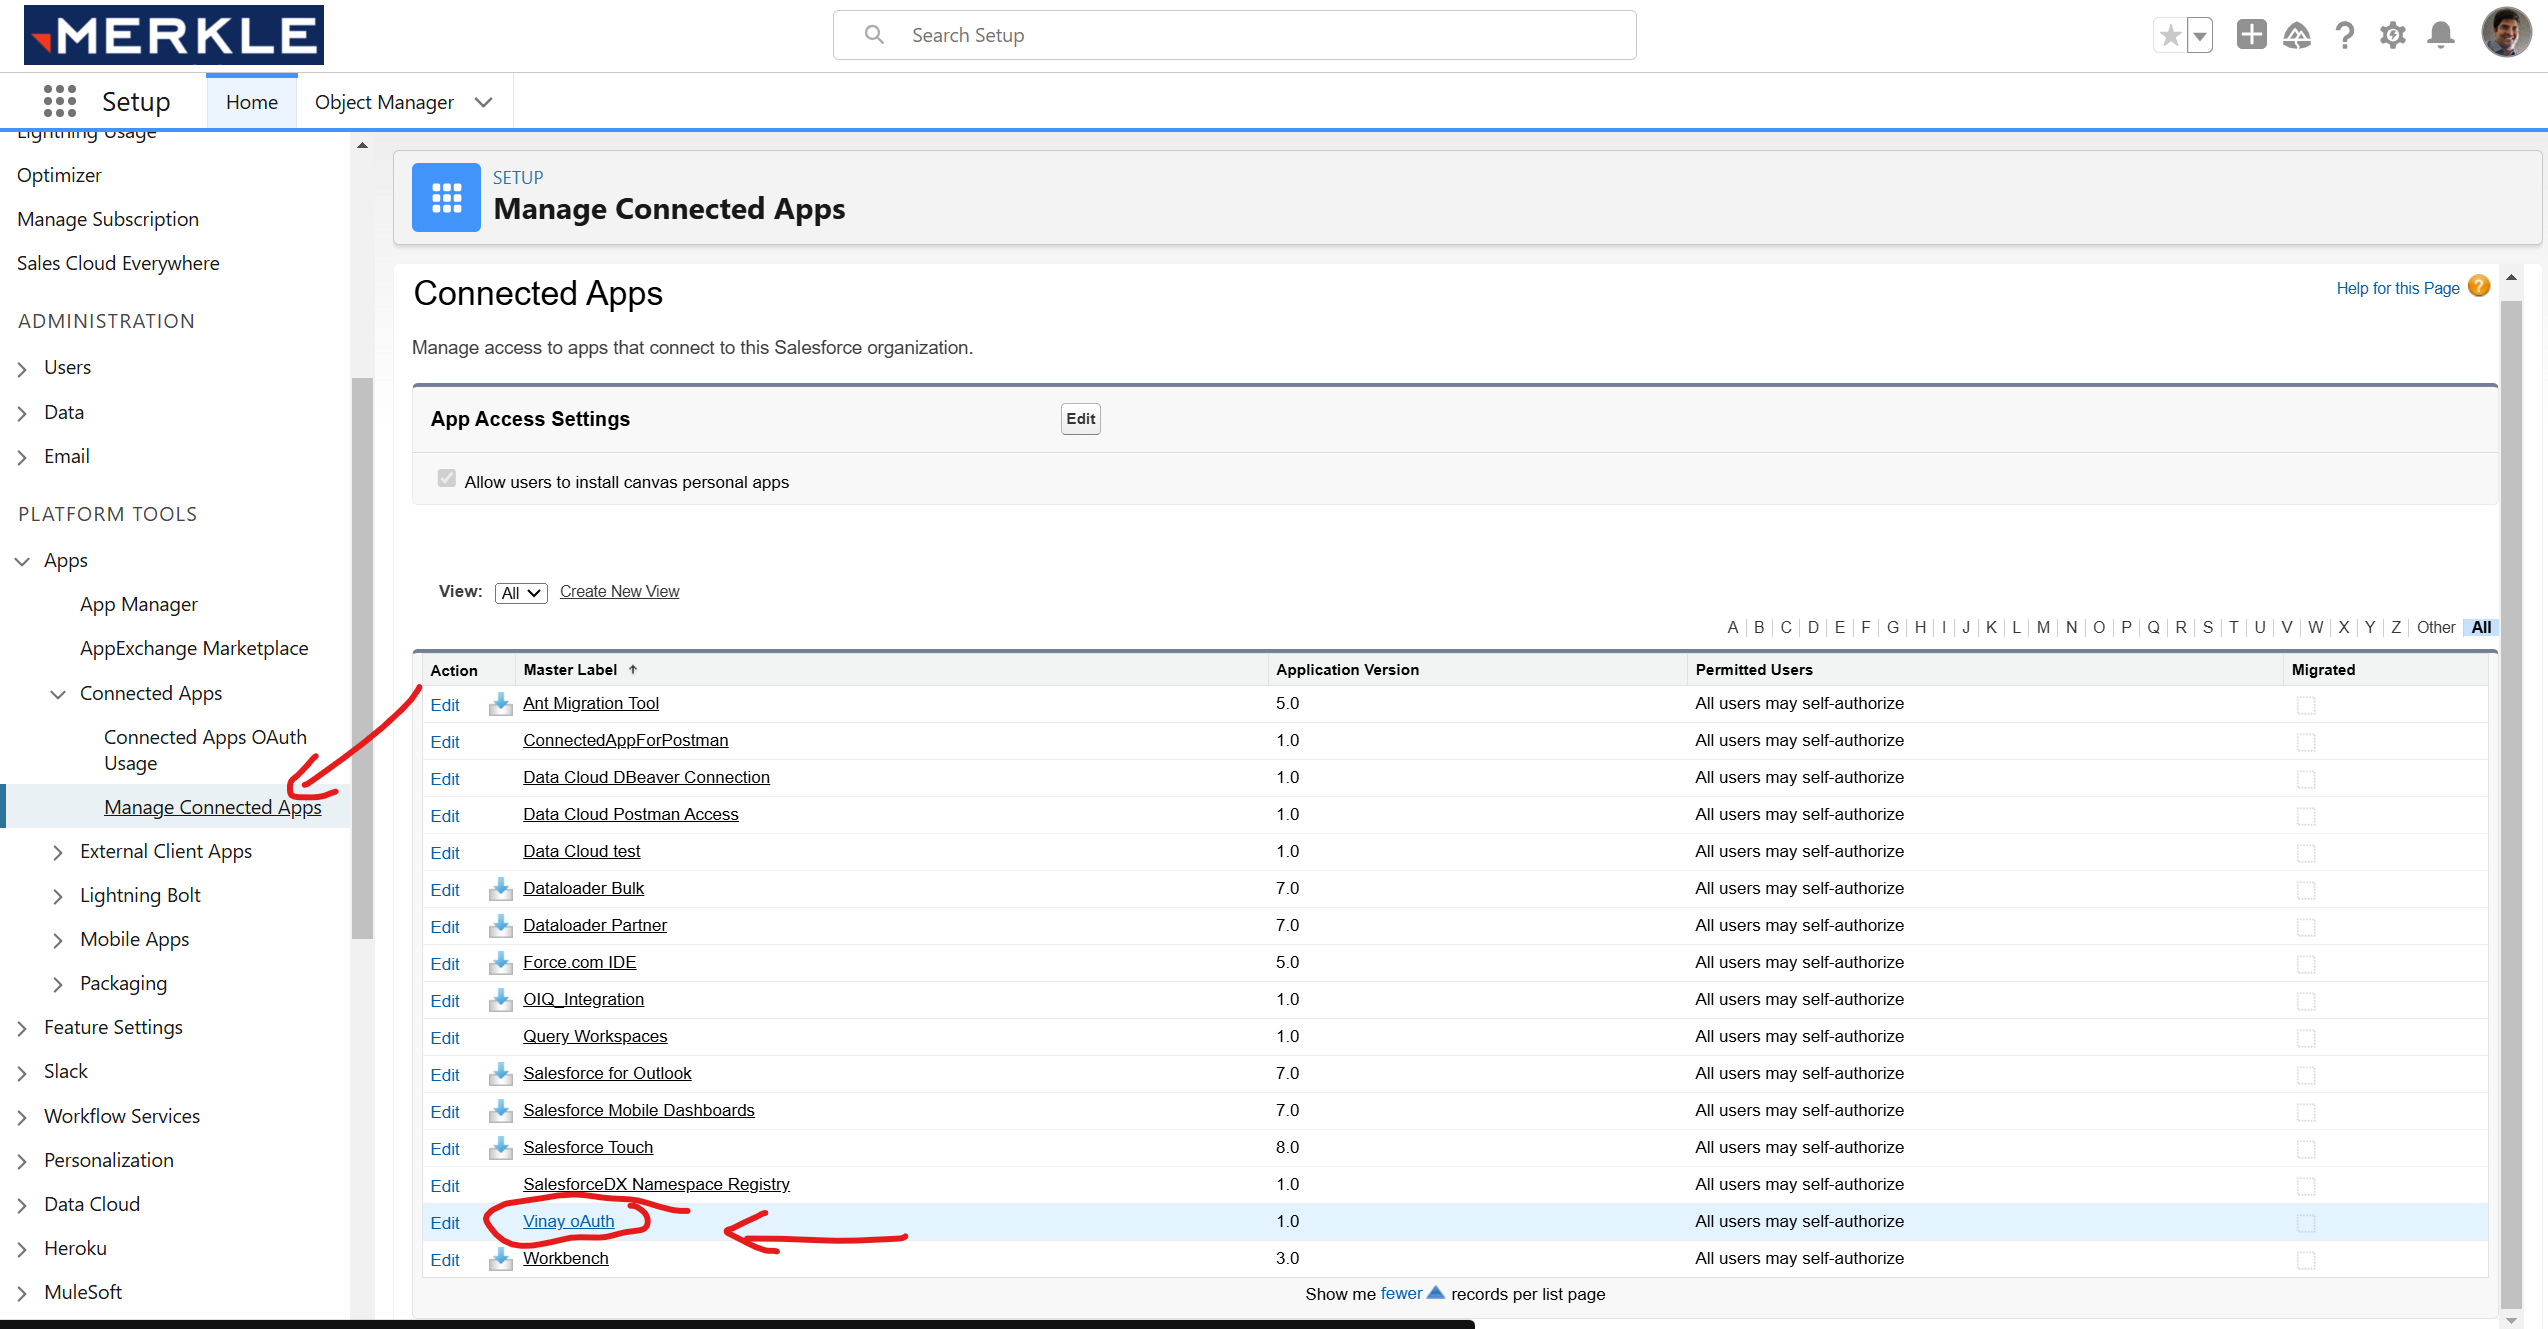
Task: Toggle Migrated checkbox for Workbench
Action: coord(2306,1260)
